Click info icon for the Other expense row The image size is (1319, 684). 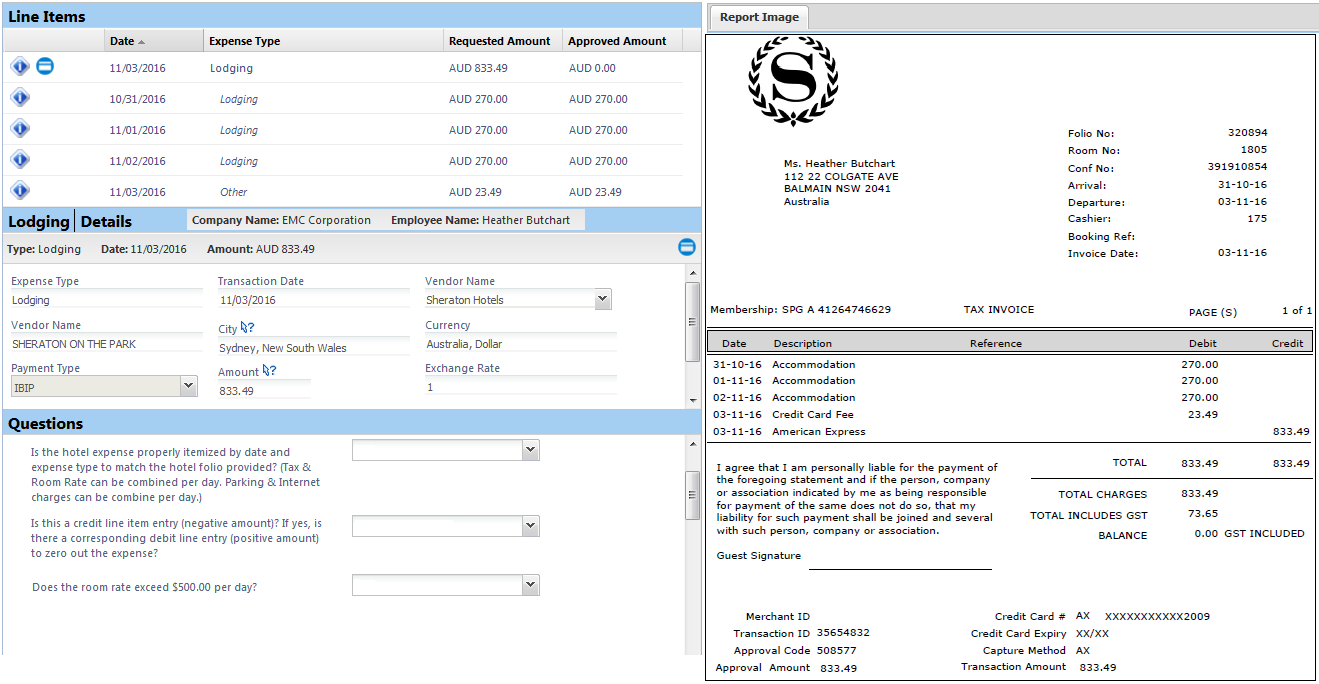[x=20, y=191]
